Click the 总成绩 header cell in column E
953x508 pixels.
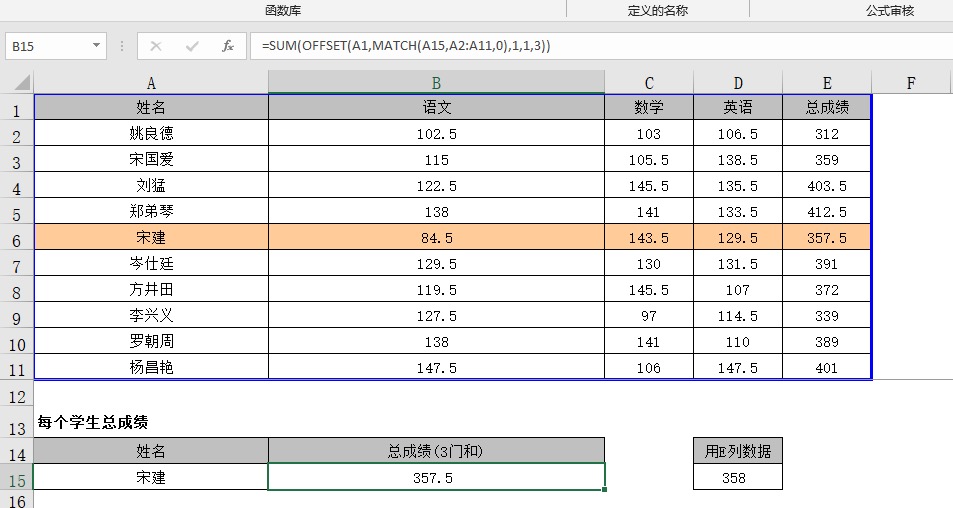(827, 107)
